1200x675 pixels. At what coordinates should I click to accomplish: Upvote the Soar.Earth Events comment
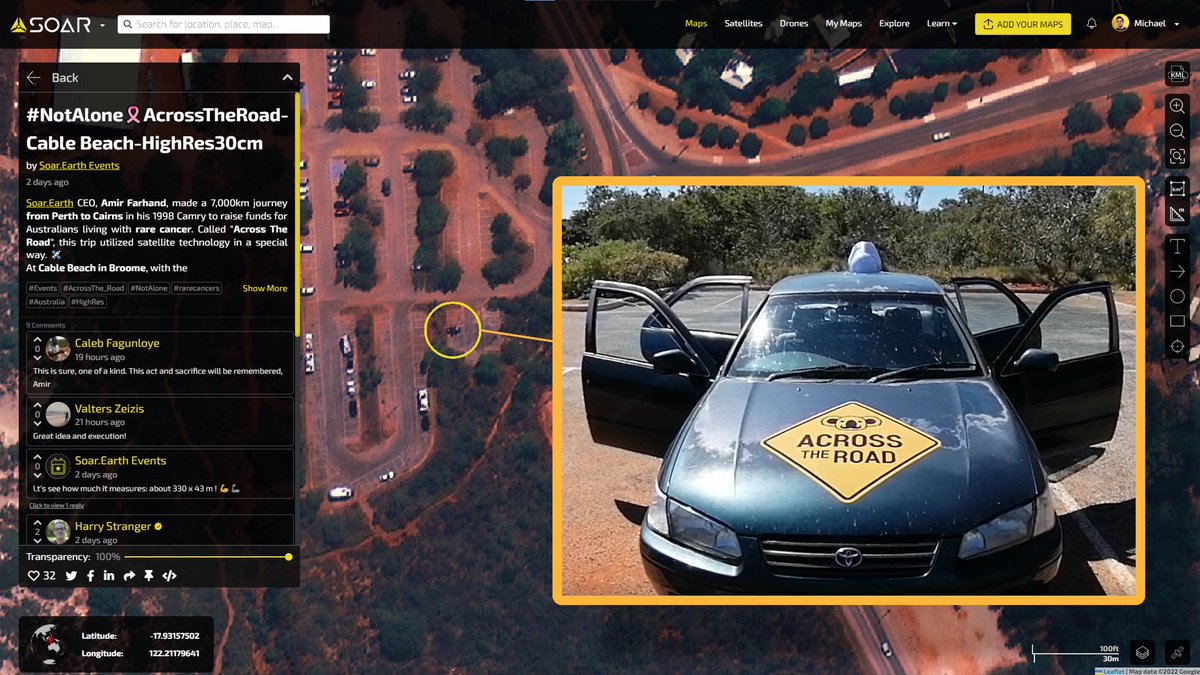point(37,458)
